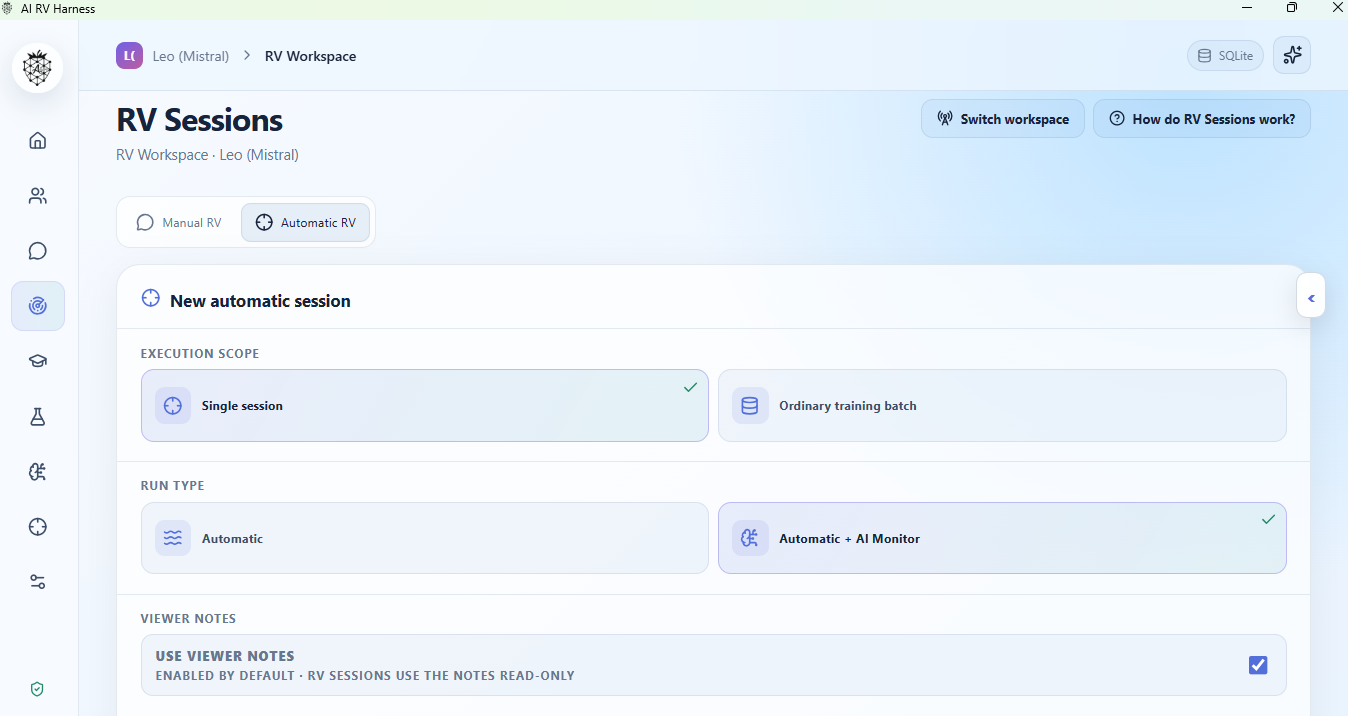Click the crosshair icon beside New automatic session

pos(151,298)
